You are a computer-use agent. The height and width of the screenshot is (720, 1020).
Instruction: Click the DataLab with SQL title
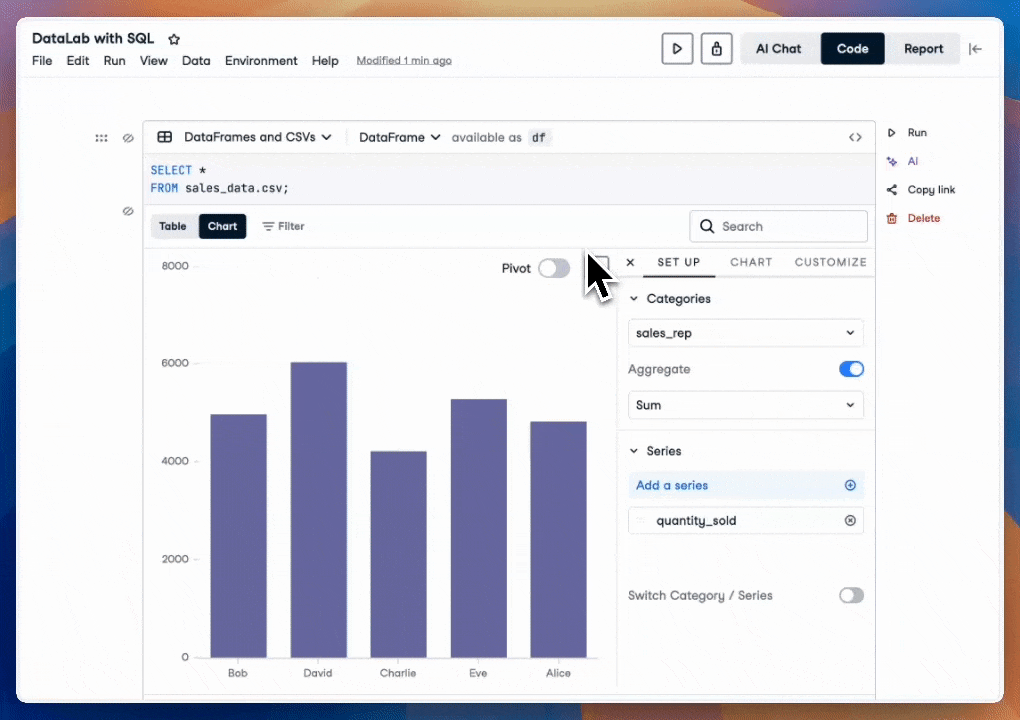[x=93, y=38]
